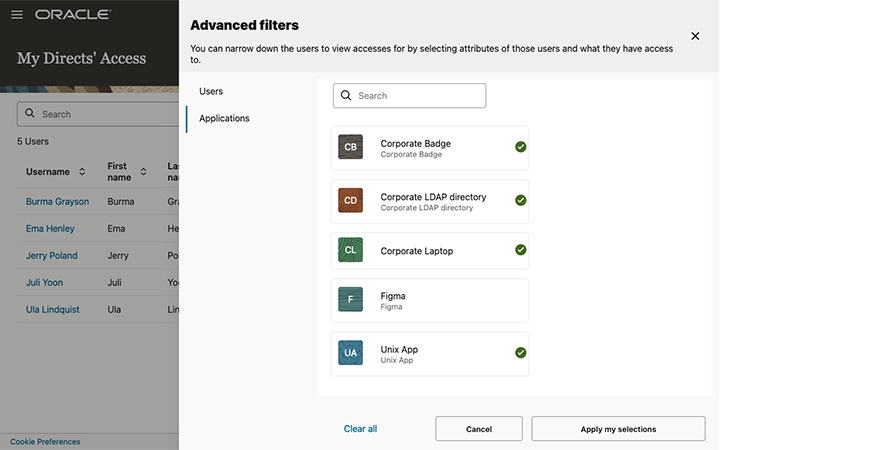Switch to the Users filter tab
Image resolution: width=888 pixels, height=450 pixels.
pos(211,91)
